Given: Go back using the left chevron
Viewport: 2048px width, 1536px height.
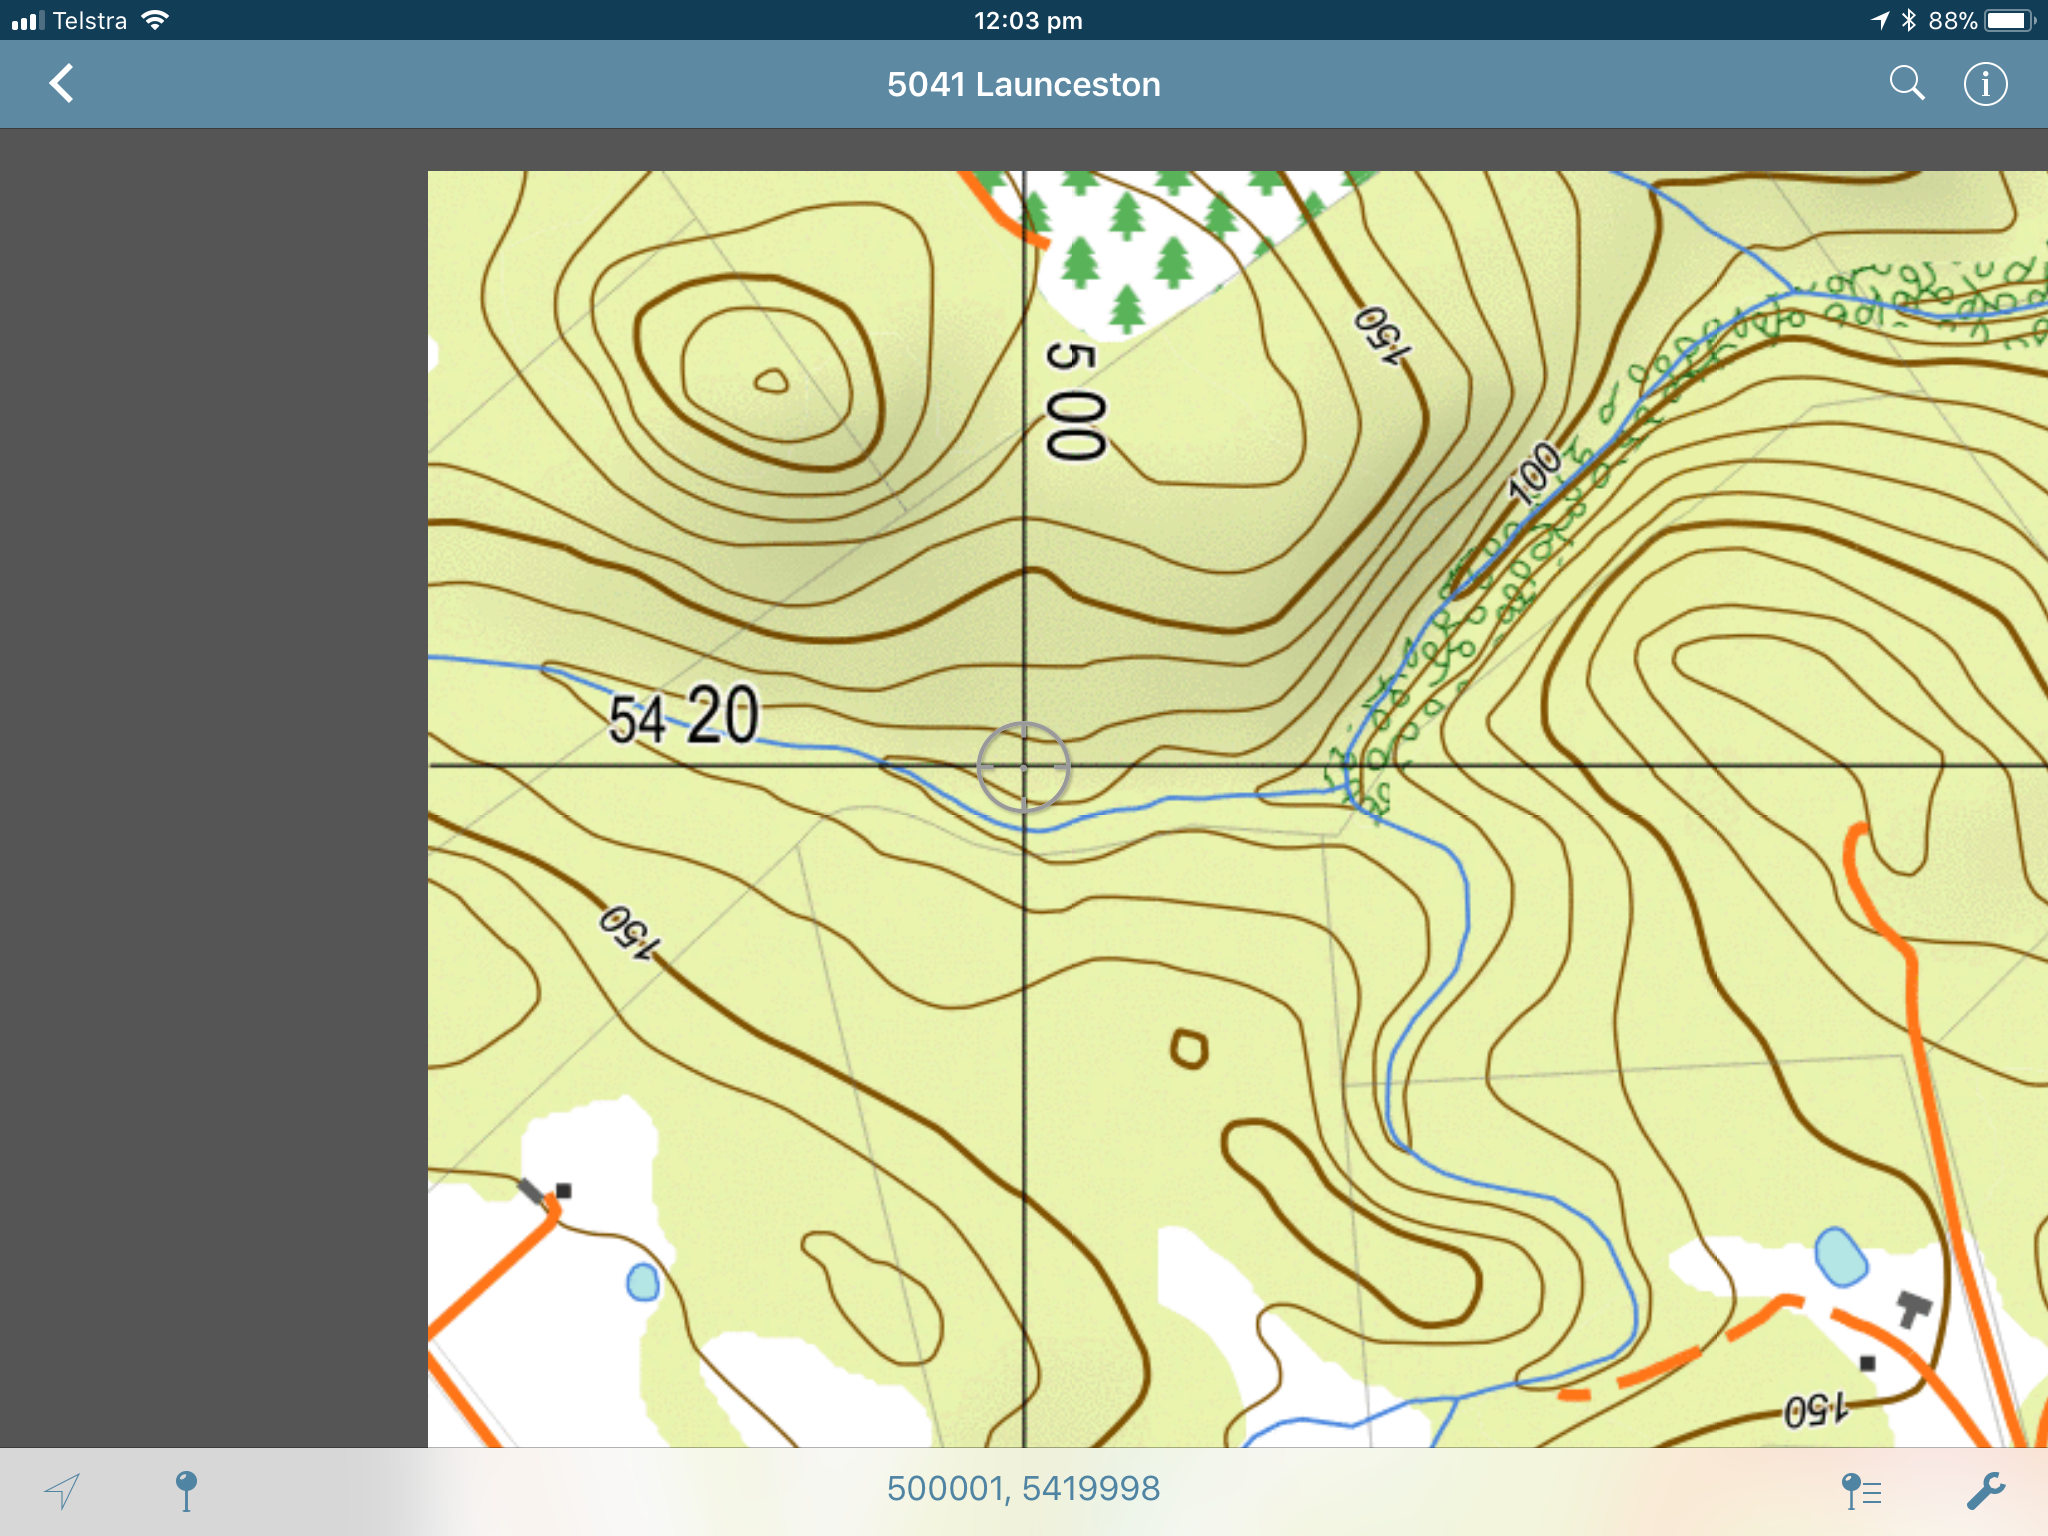Looking at the screenshot, I should pyautogui.click(x=62, y=84).
